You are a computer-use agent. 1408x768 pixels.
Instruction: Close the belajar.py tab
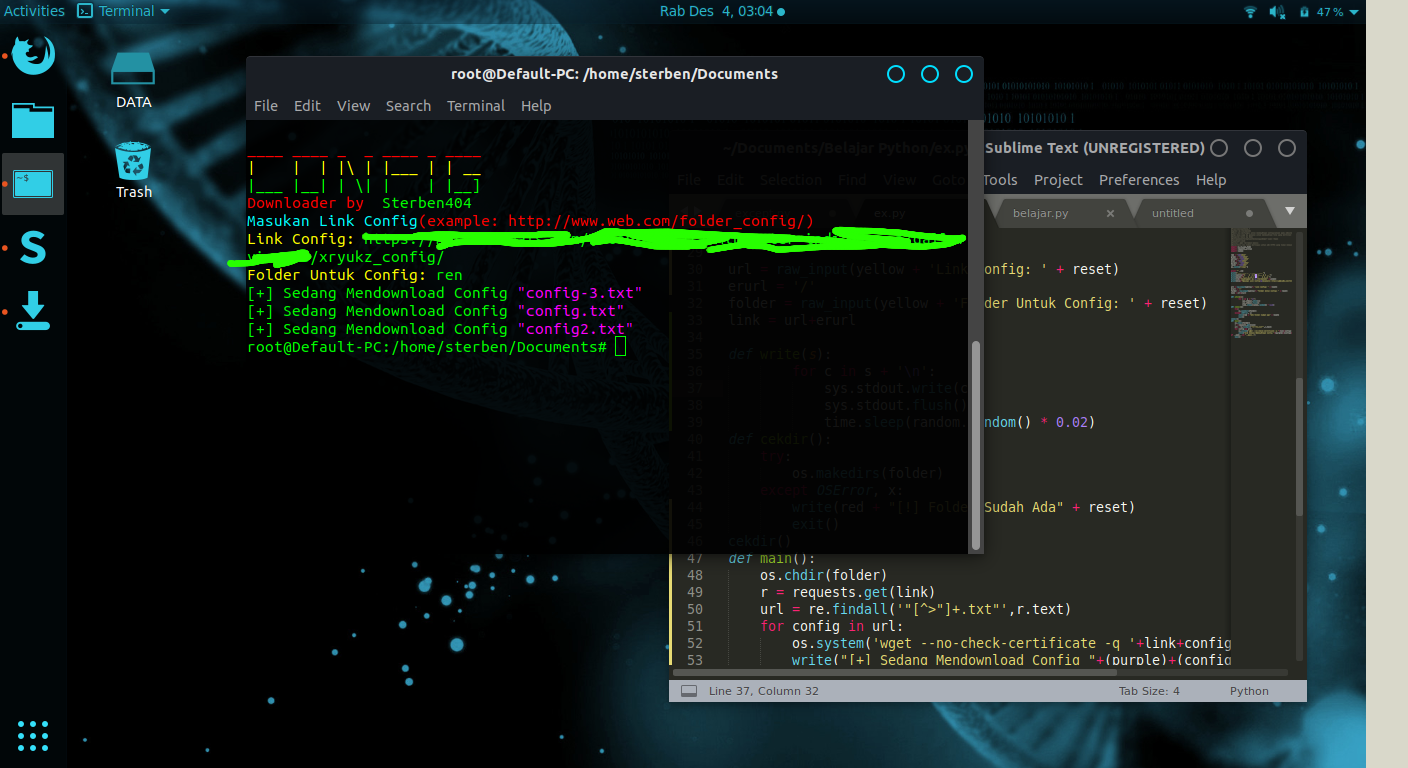pos(1110,213)
